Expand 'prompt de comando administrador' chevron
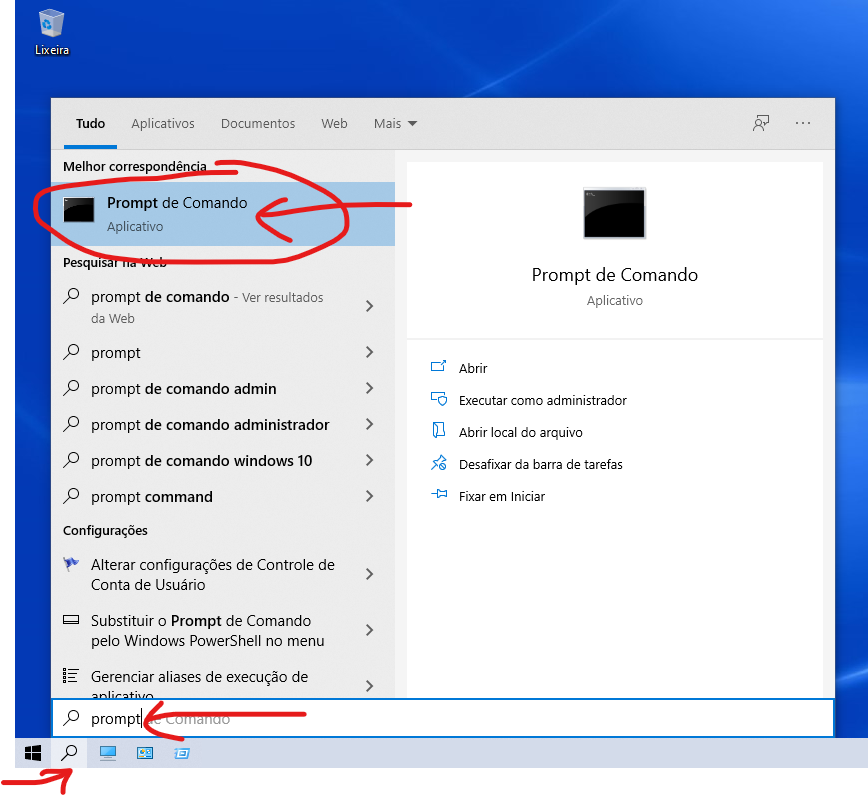The image size is (868, 795). pos(370,424)
